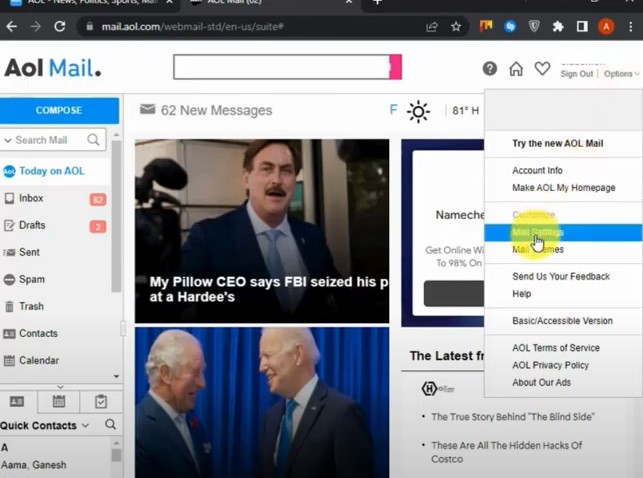Open calendar icon in bottom panel
Viewport: 643px width, 478px height.
(x=59, y=401)
